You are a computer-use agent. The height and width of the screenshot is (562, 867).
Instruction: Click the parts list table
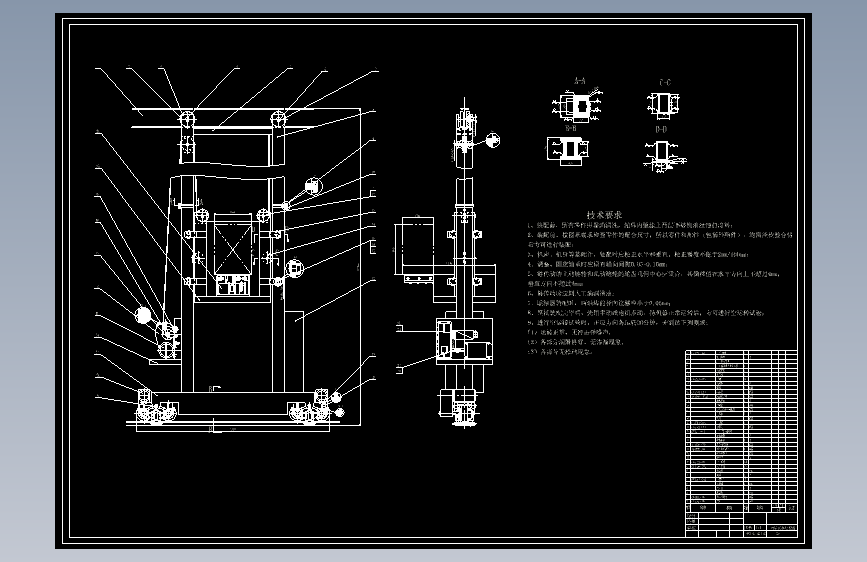pyautogui.click(x=741, y=431)
